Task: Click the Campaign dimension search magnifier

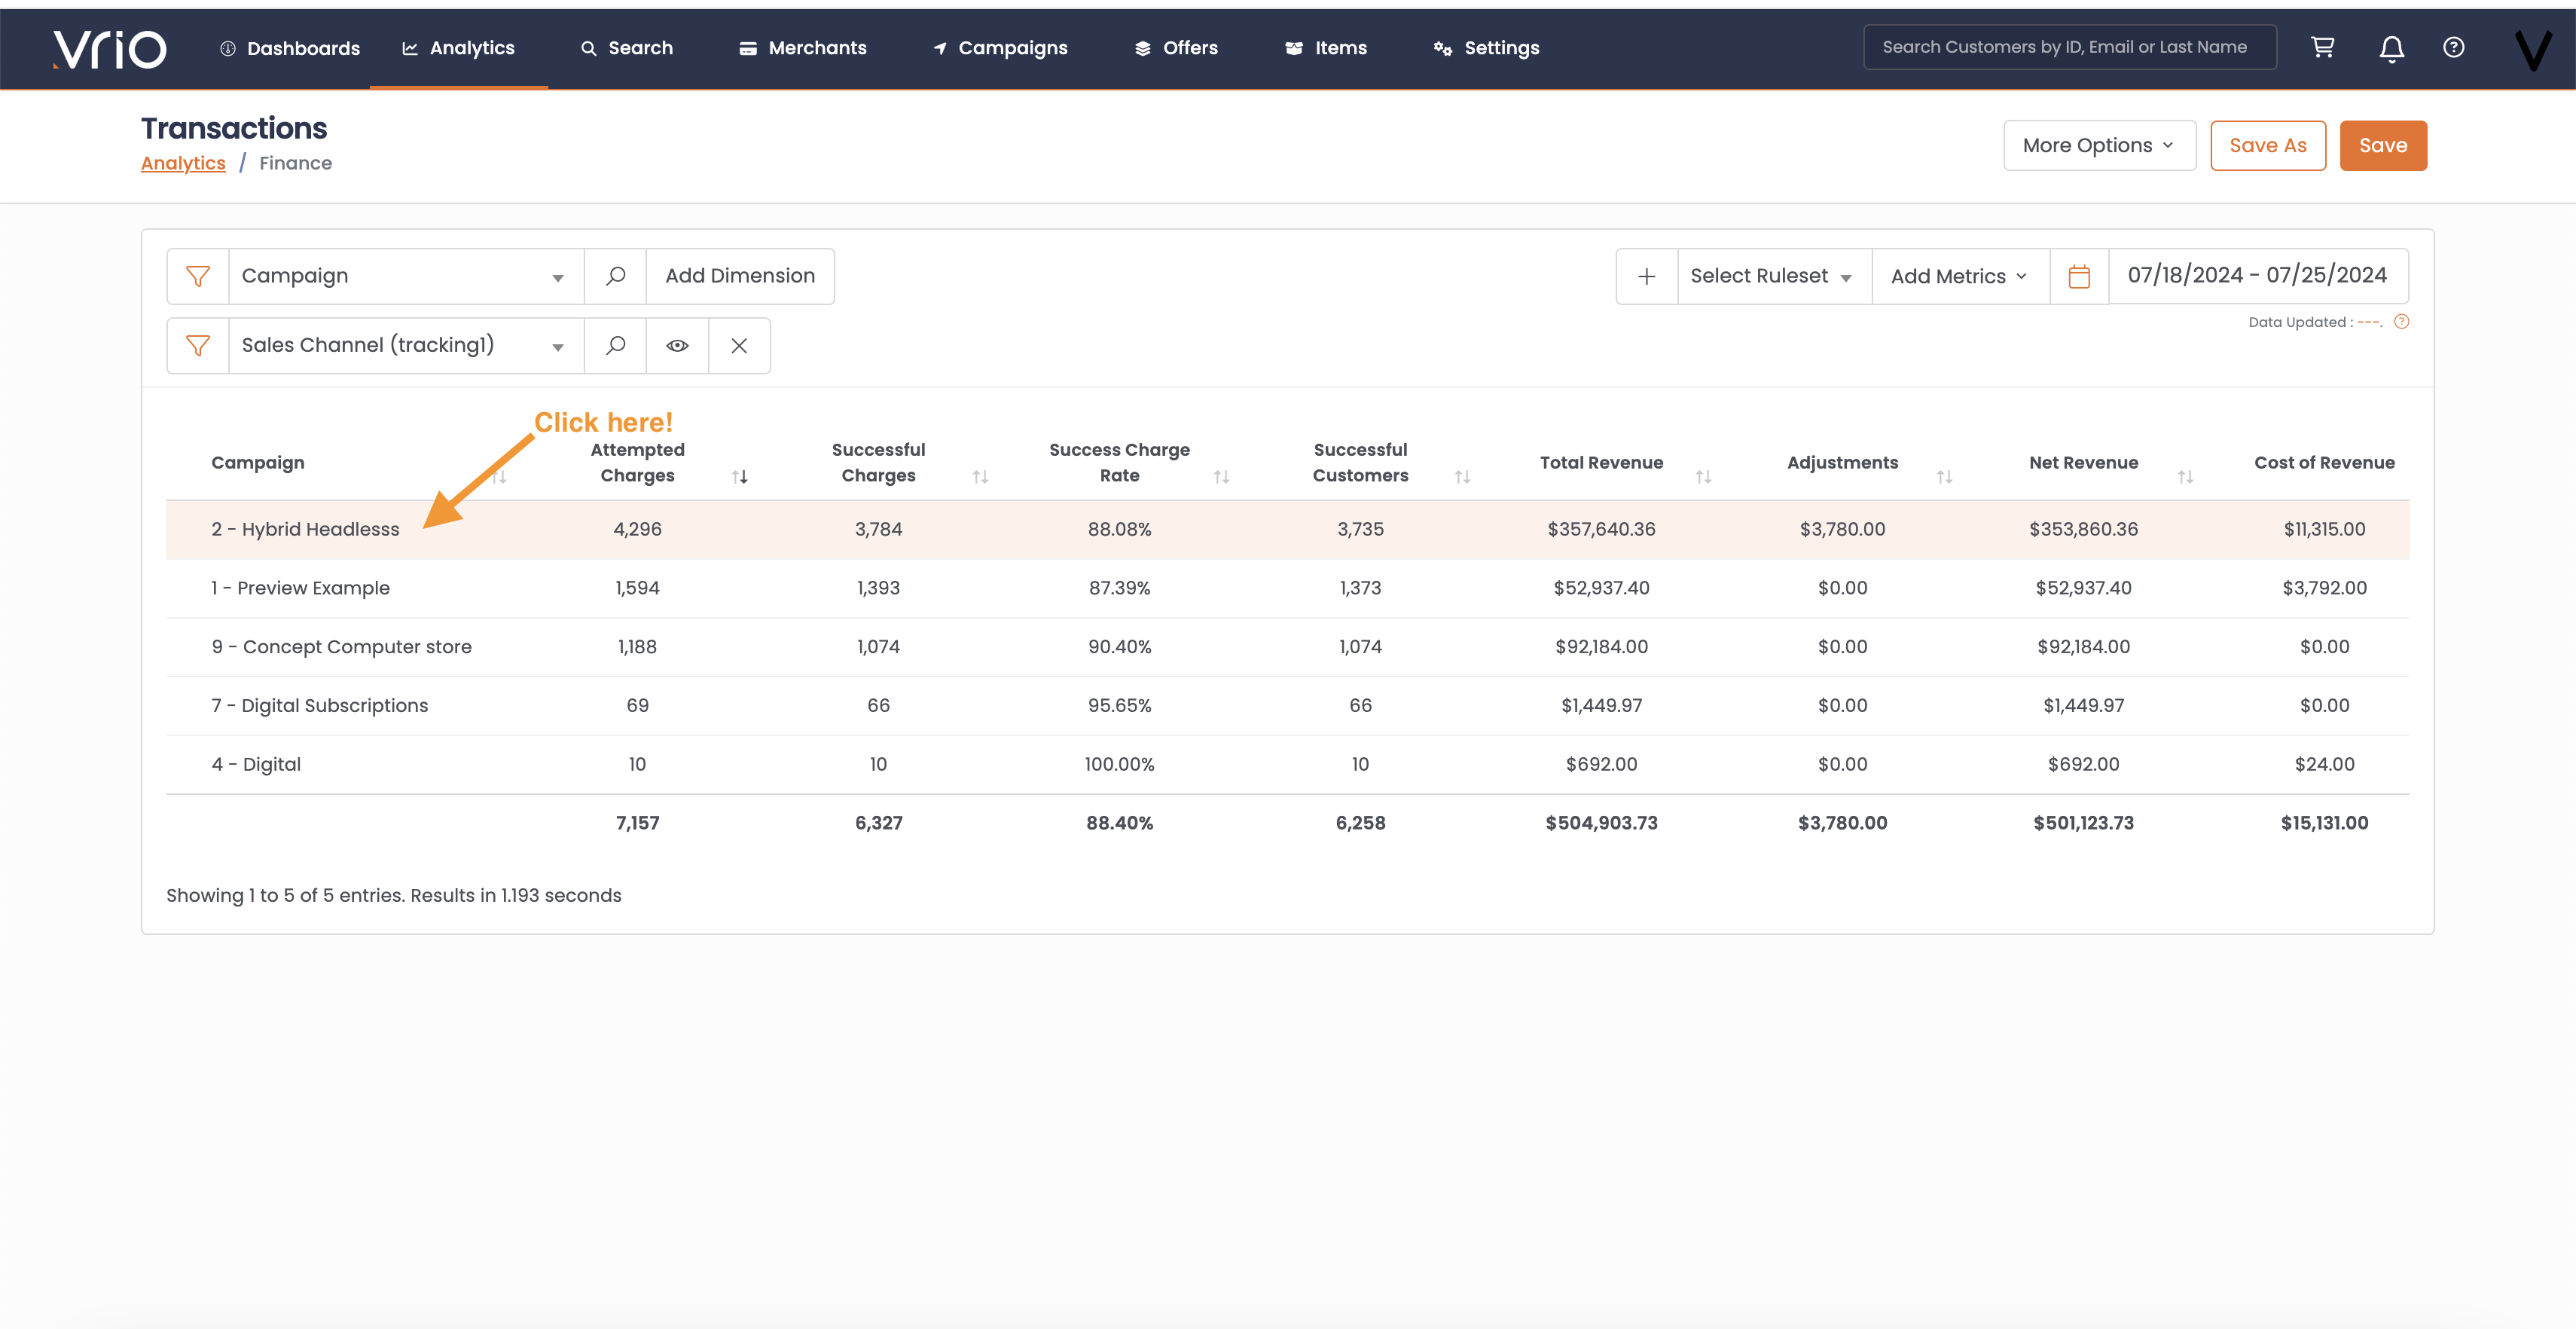Action: click(616, 276)
